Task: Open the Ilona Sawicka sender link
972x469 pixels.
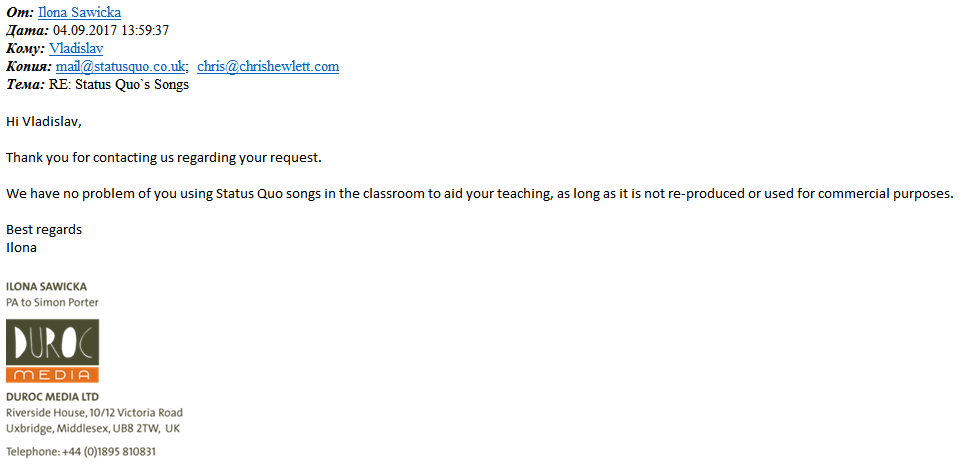Action: [x=79, y=12]
